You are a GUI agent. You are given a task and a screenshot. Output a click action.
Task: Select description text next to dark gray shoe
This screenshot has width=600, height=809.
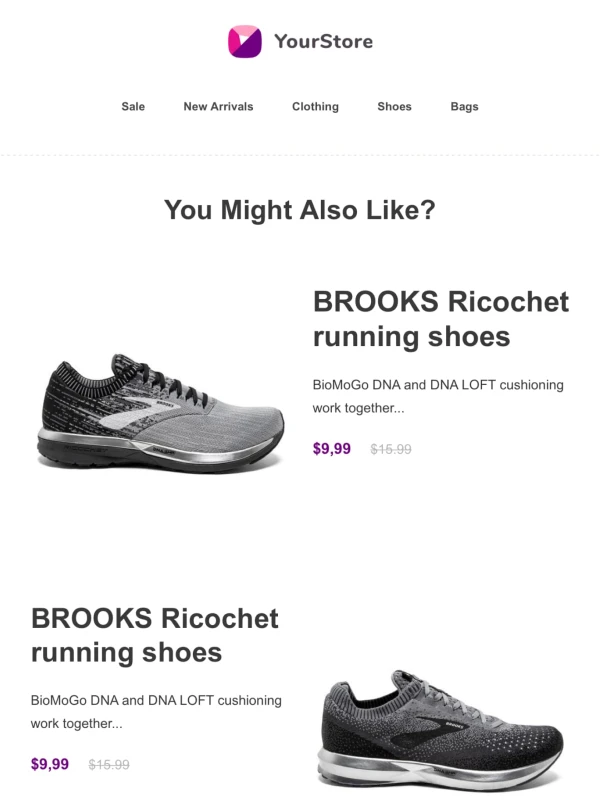pos(156,712)
